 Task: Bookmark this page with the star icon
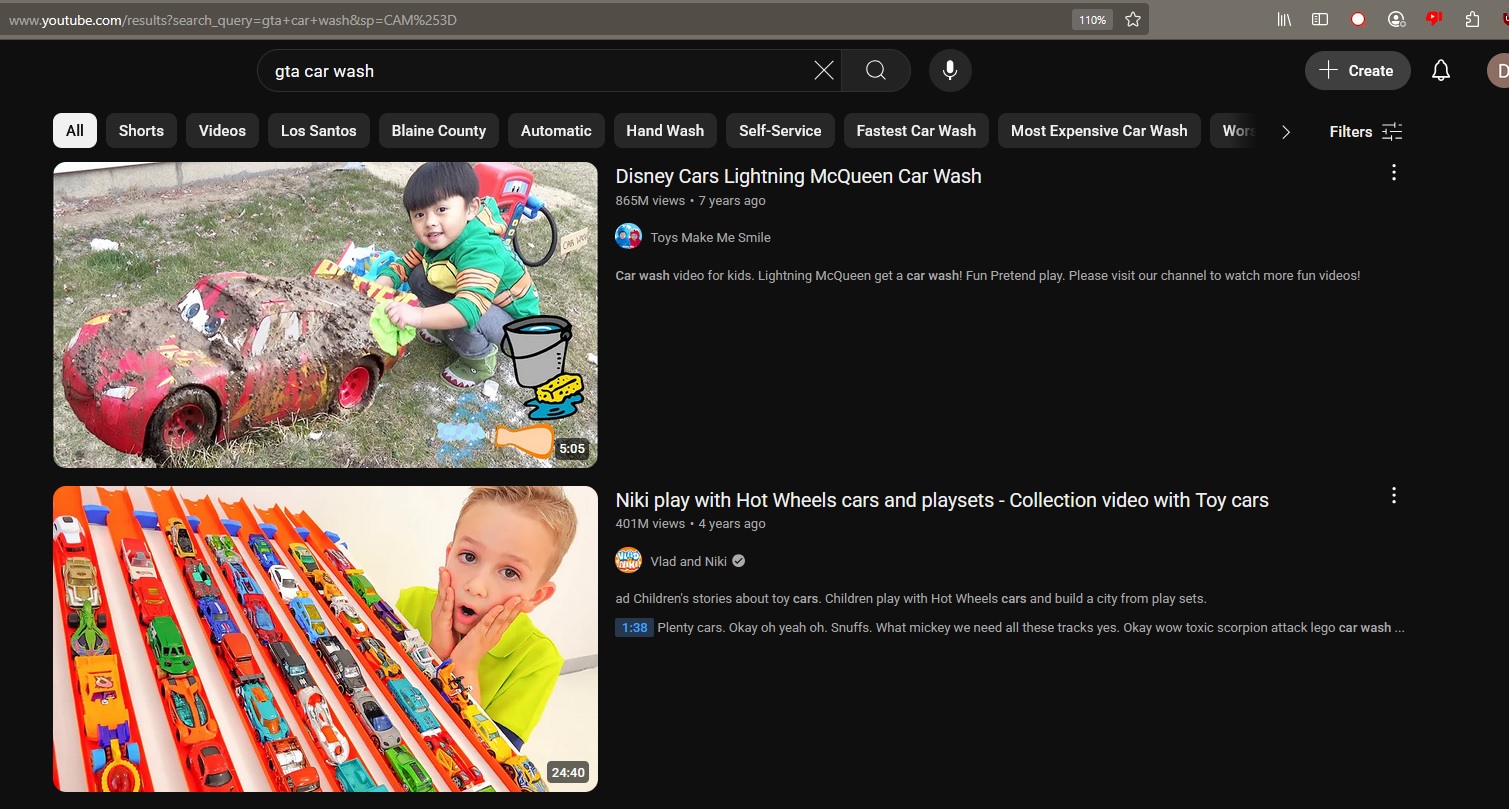(x=1133, y=19)
